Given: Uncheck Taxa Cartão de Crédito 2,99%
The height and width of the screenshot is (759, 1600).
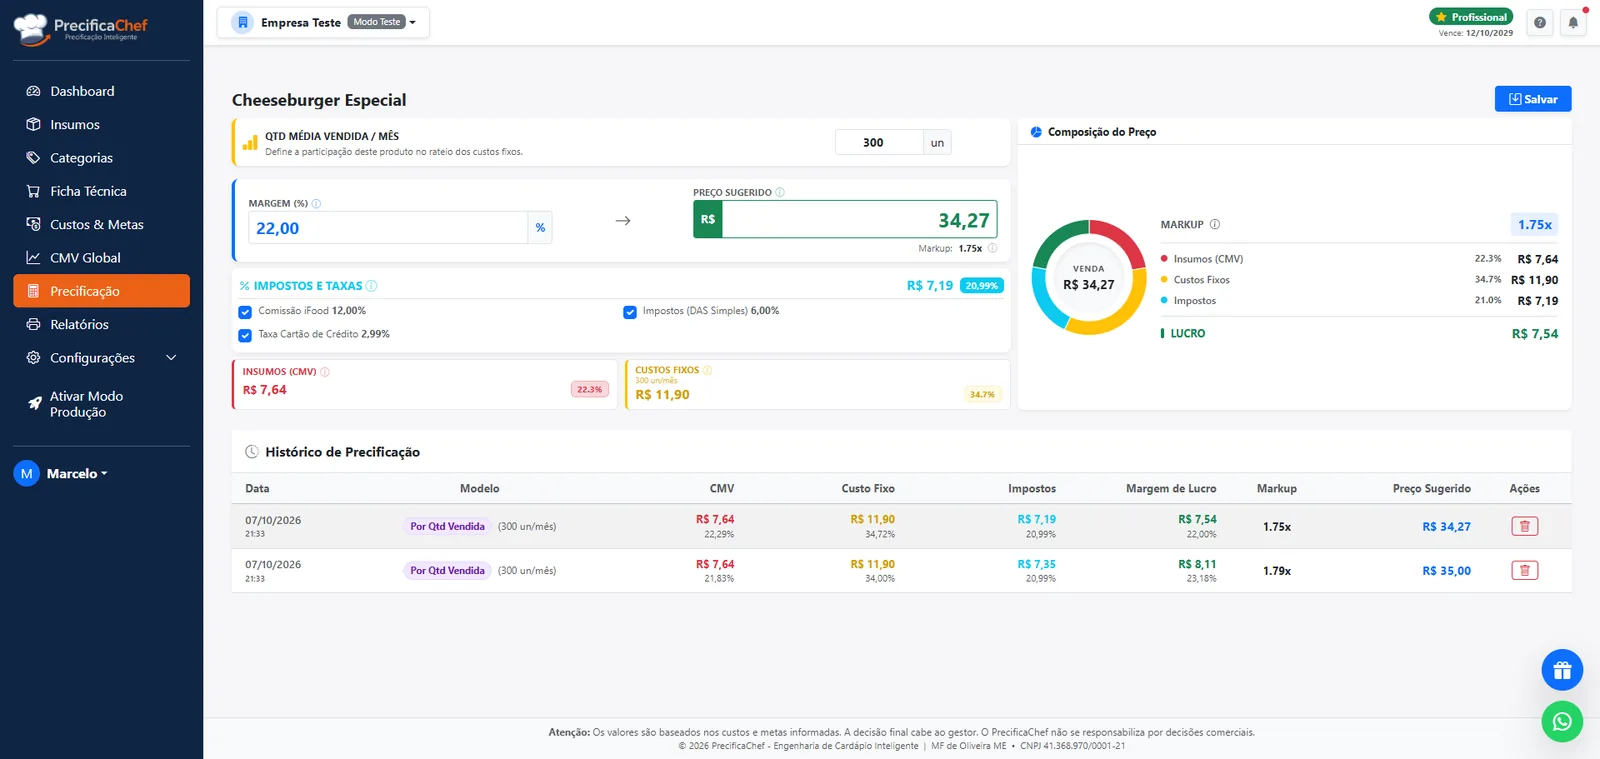Looking at the screenshot, I should [245, 335].
